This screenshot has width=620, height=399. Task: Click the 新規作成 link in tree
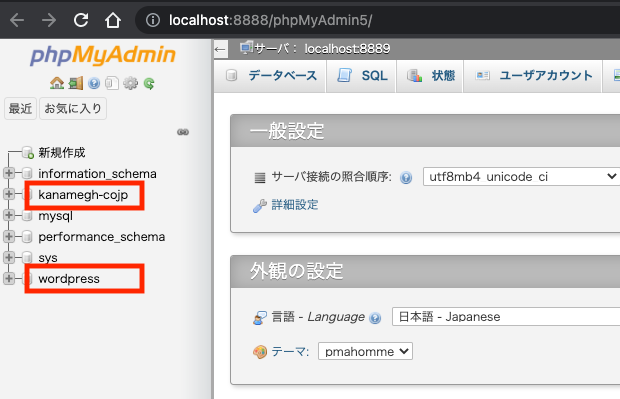click(62, 153)
